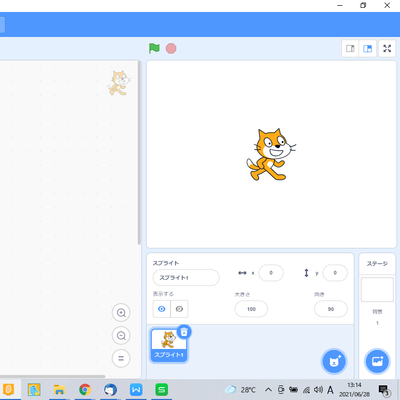Click the y position field
This screenshot has height=400, width=400.
point(335,273)
